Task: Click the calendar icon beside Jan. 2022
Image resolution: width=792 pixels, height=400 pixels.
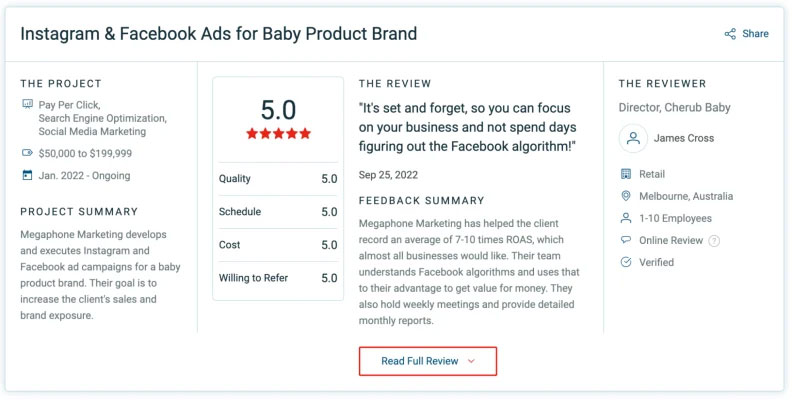Action: point(27,175)
